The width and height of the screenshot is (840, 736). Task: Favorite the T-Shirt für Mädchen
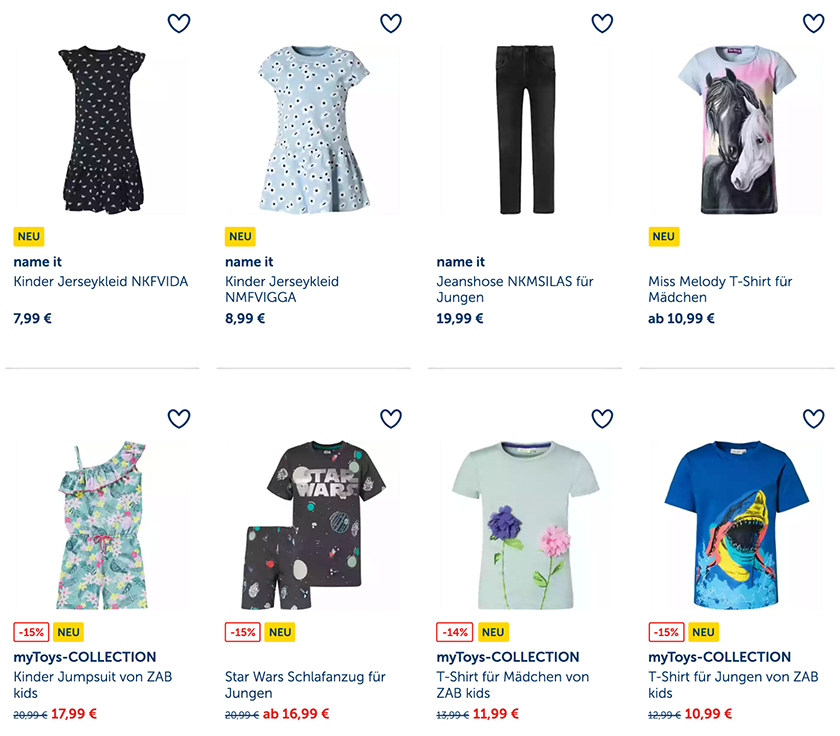602,418
